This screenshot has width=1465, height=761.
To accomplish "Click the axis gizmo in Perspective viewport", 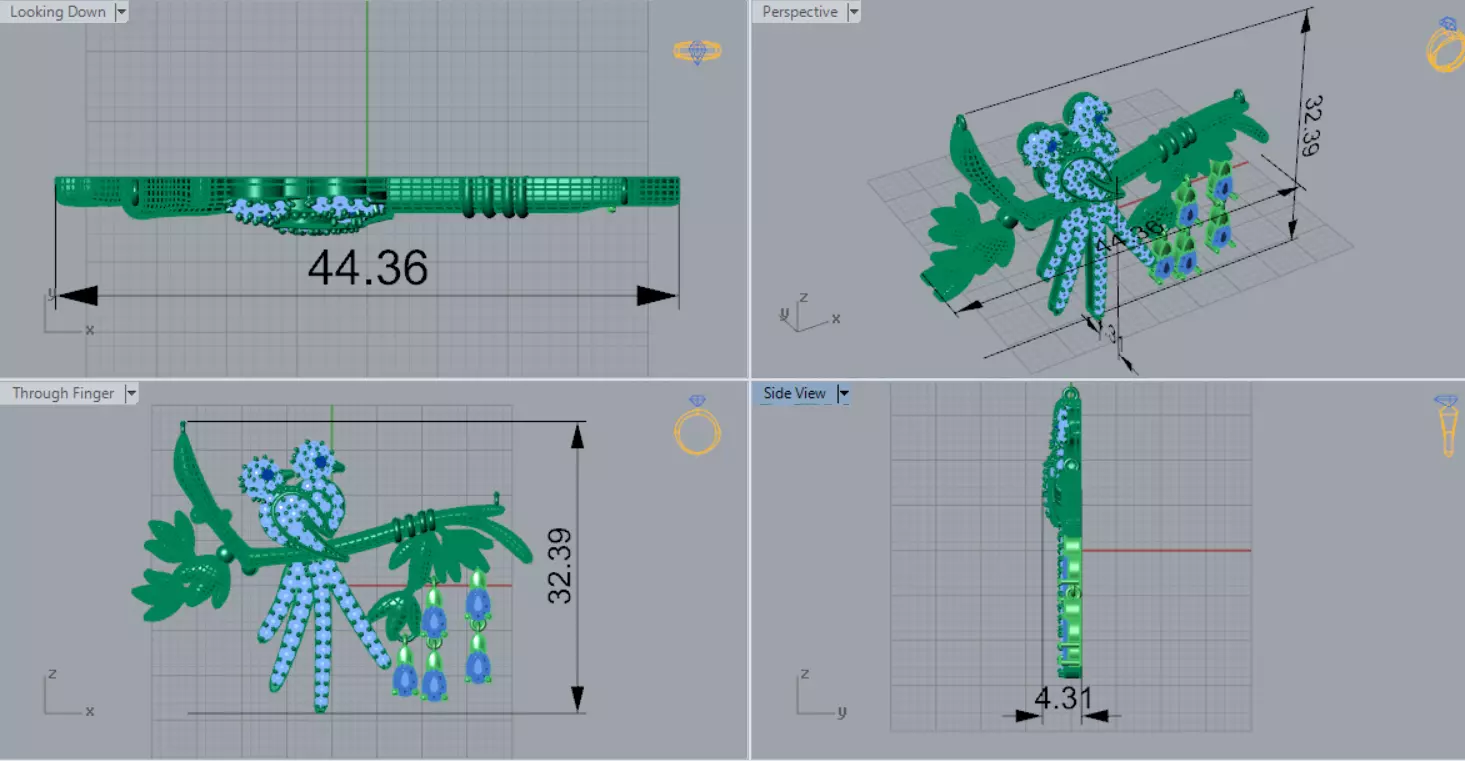I will (808, 313).
